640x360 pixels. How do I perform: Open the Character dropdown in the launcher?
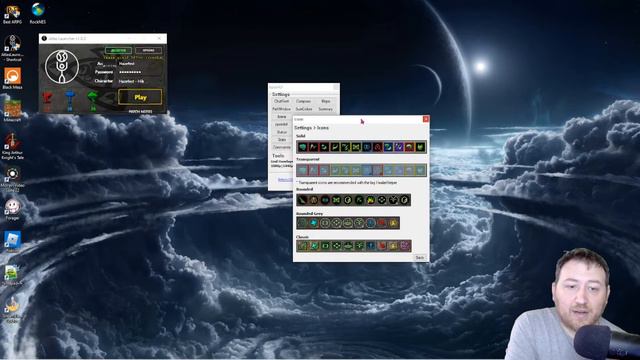coord(140,81)
